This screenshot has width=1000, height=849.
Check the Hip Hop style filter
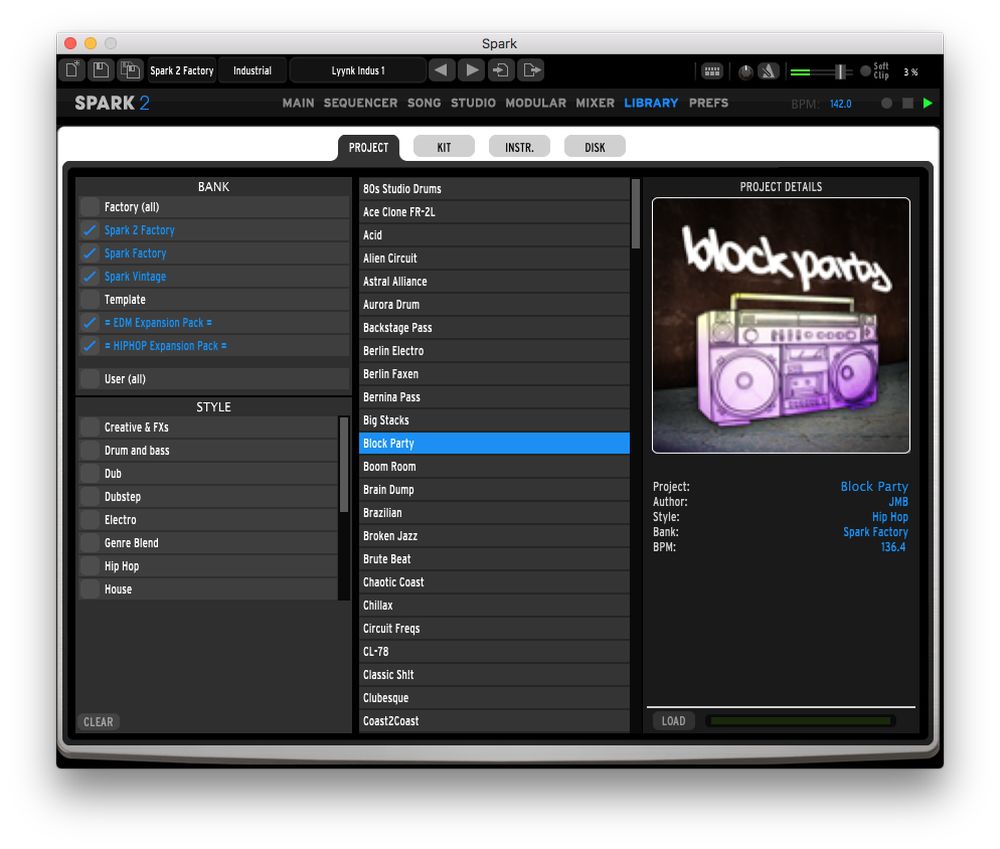91,566
